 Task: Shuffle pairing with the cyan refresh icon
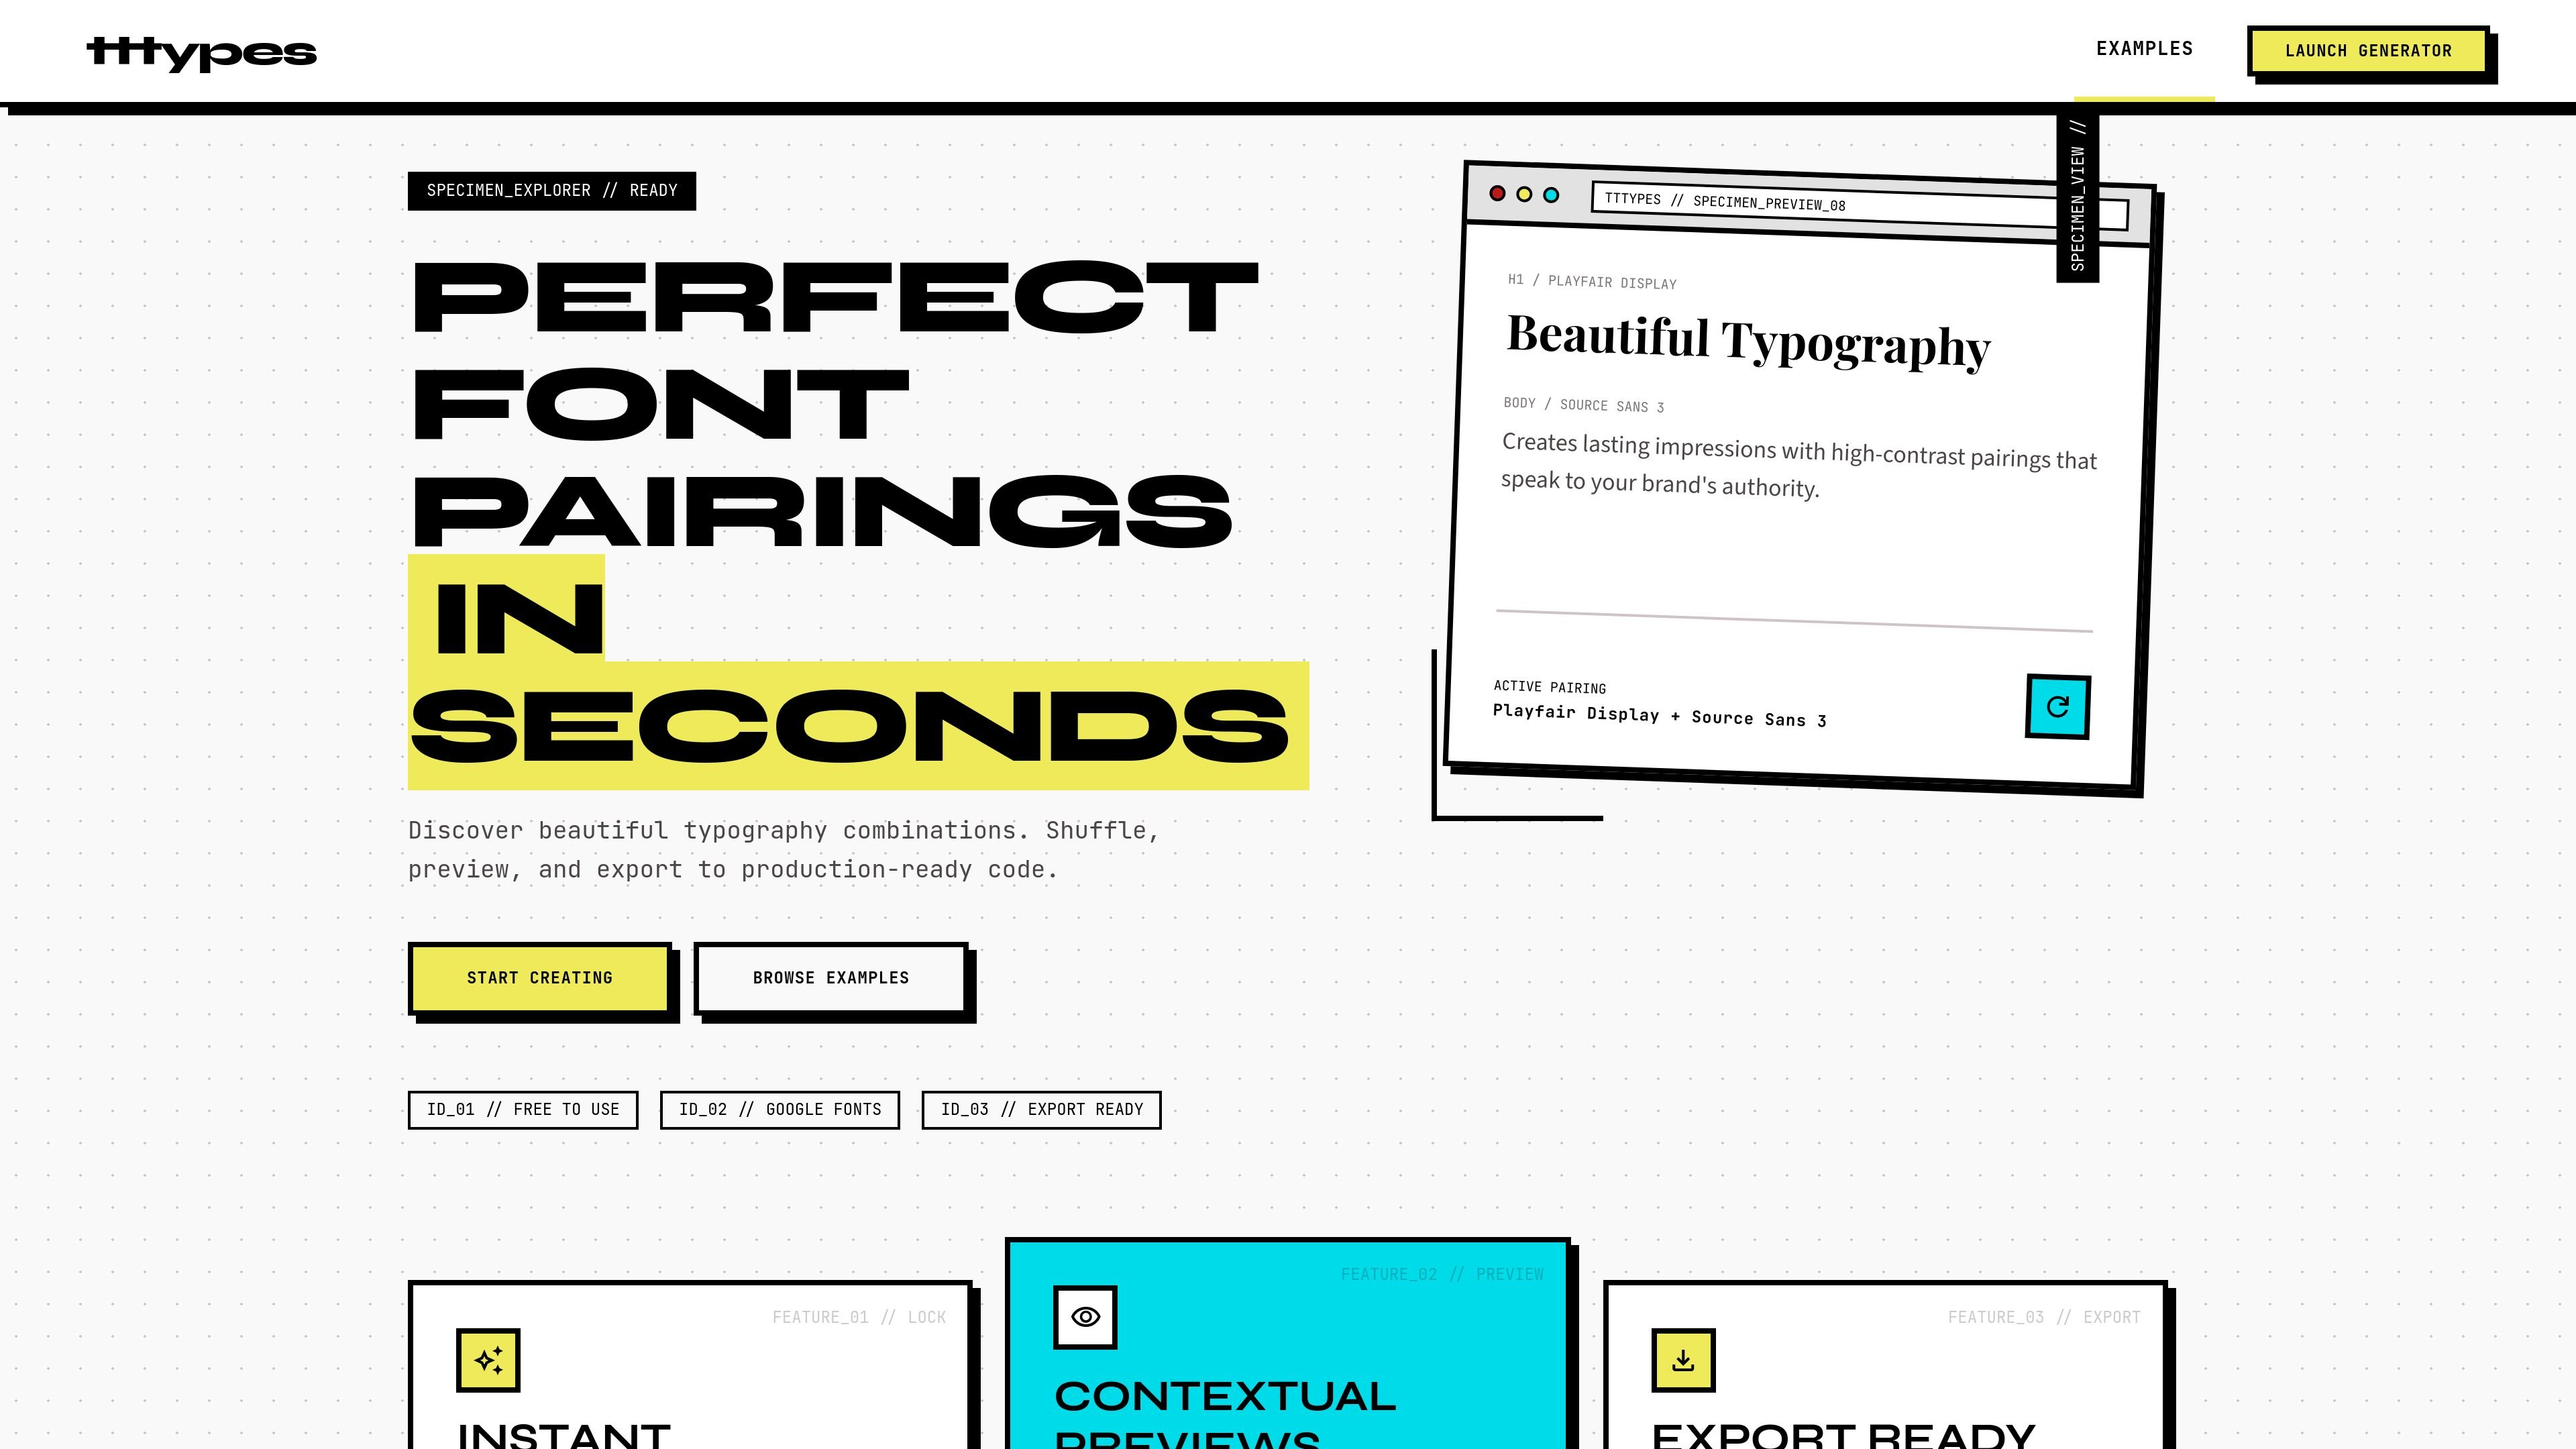2058,707
